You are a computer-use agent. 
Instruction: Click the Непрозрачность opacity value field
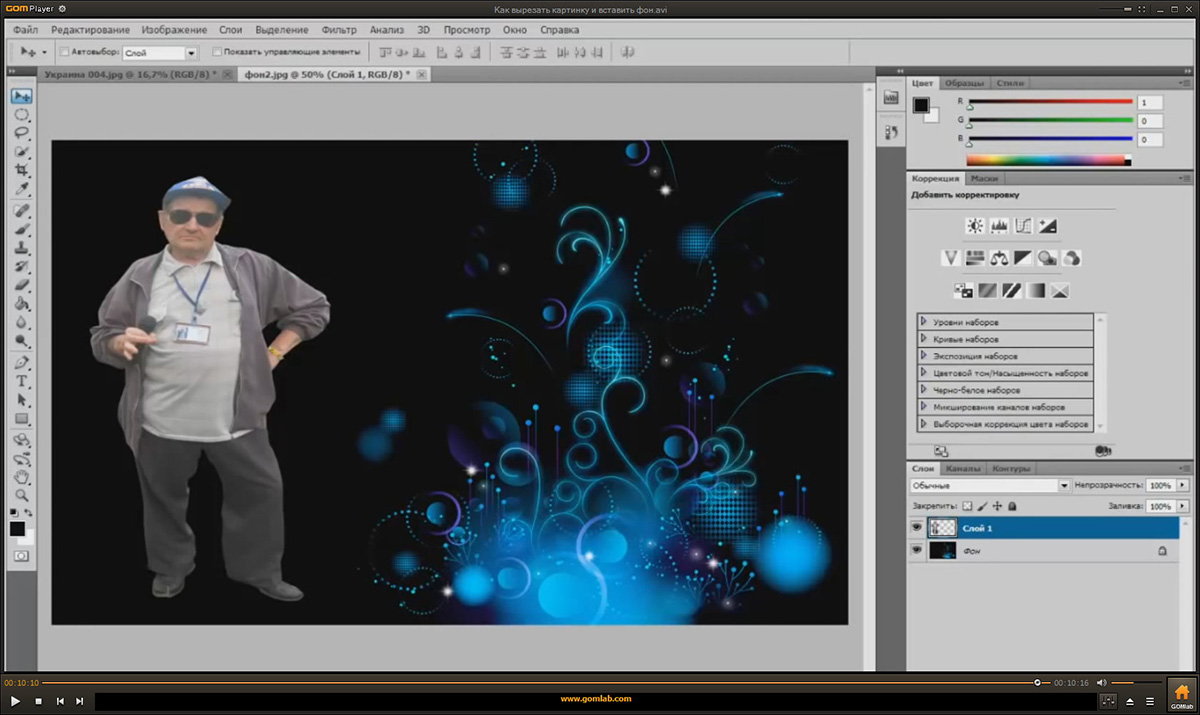[x=1159, y=485]
